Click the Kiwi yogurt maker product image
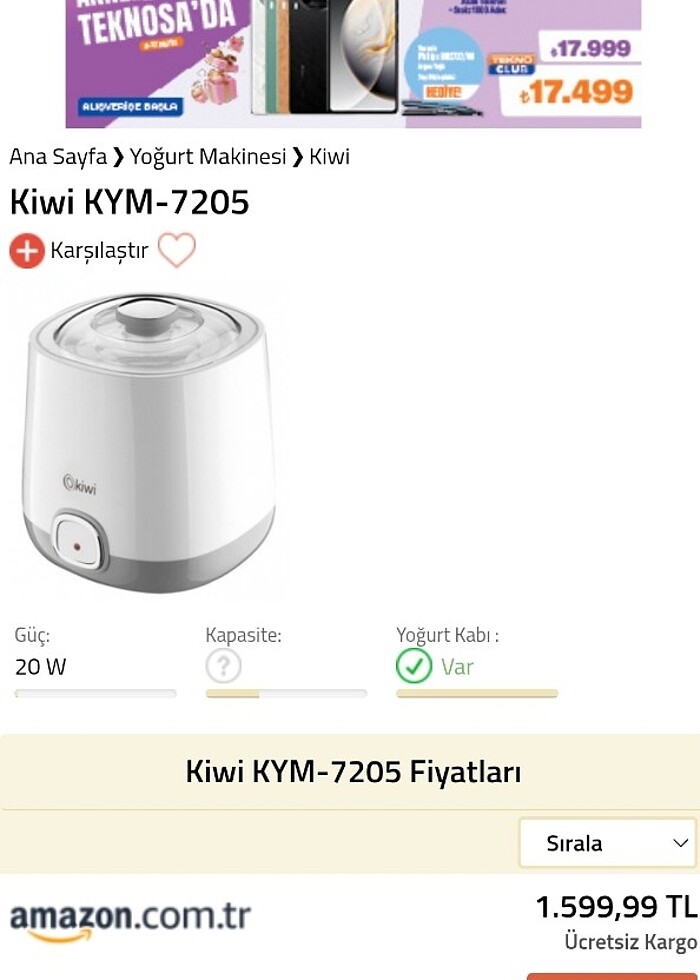 tap(149, 442)
